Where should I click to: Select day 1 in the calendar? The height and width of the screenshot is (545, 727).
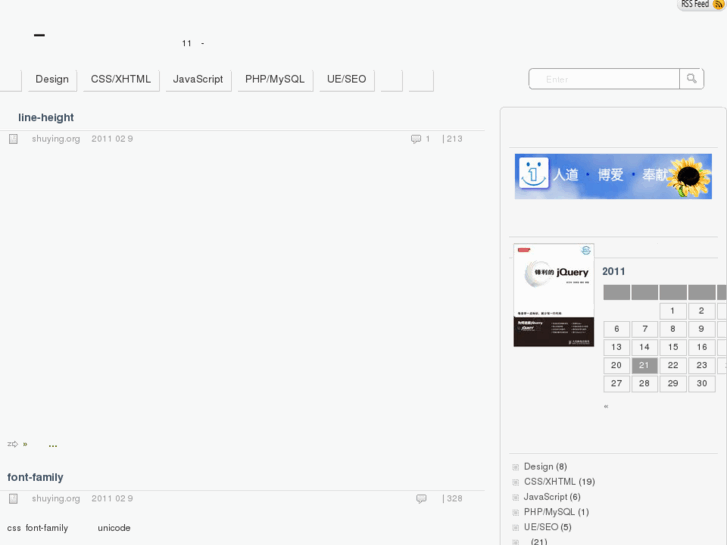673,311
